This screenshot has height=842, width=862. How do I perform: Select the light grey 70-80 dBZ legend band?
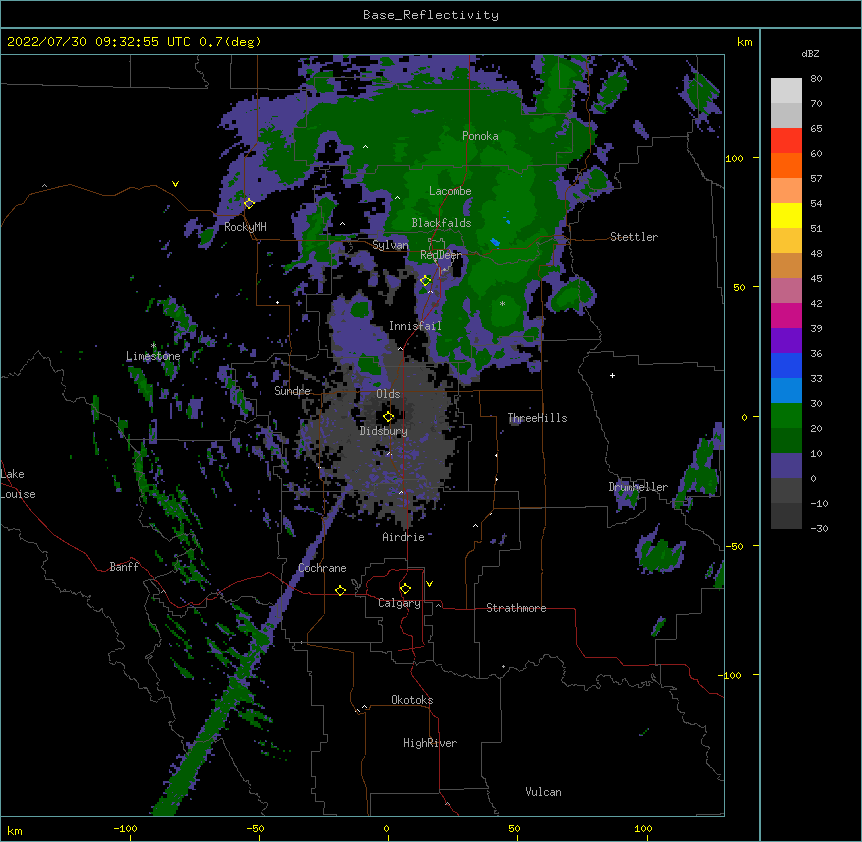[786, 91]
